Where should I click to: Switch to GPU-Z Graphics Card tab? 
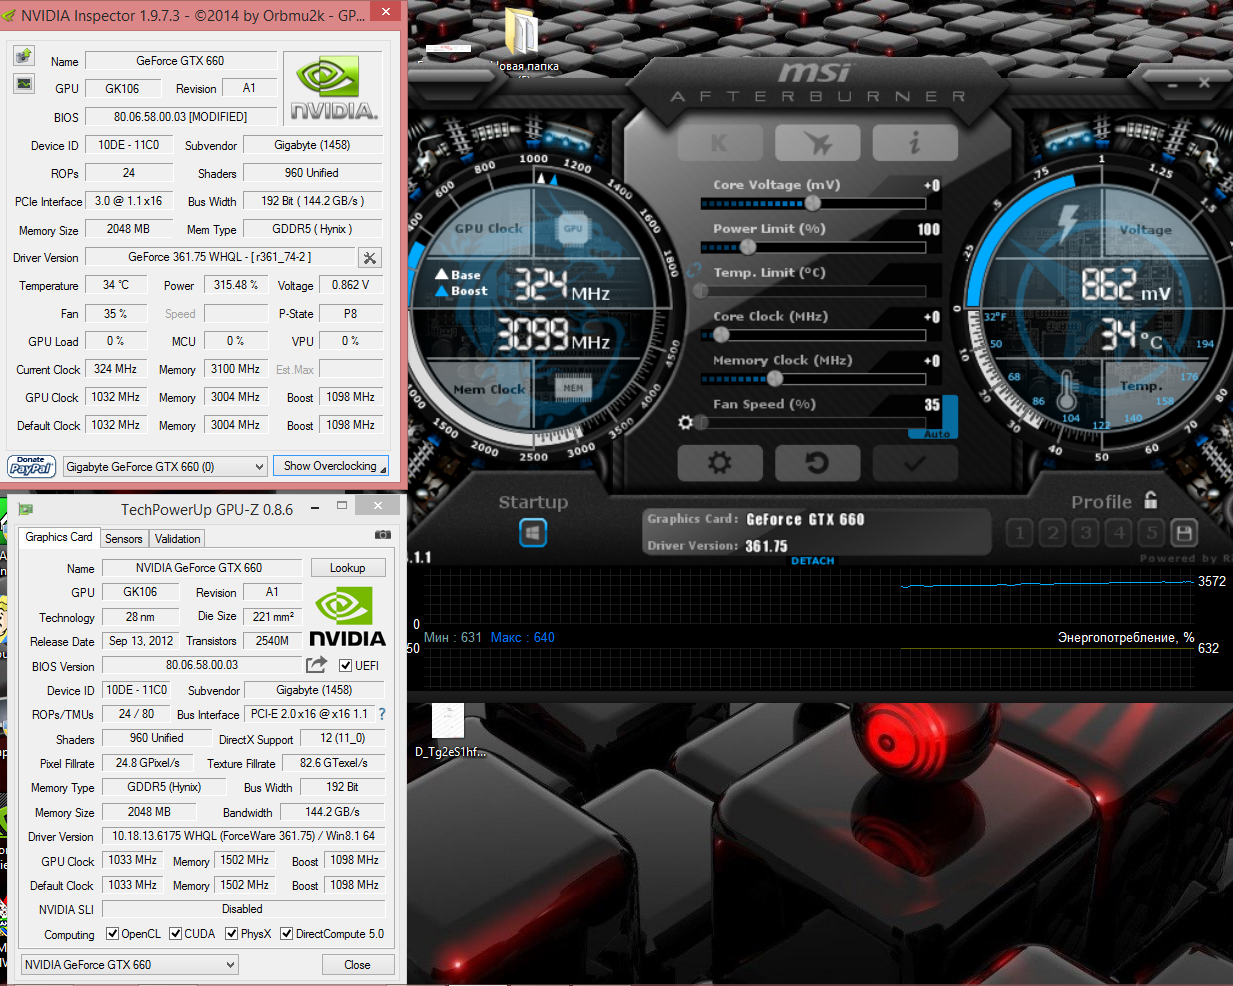pos(59,537)
